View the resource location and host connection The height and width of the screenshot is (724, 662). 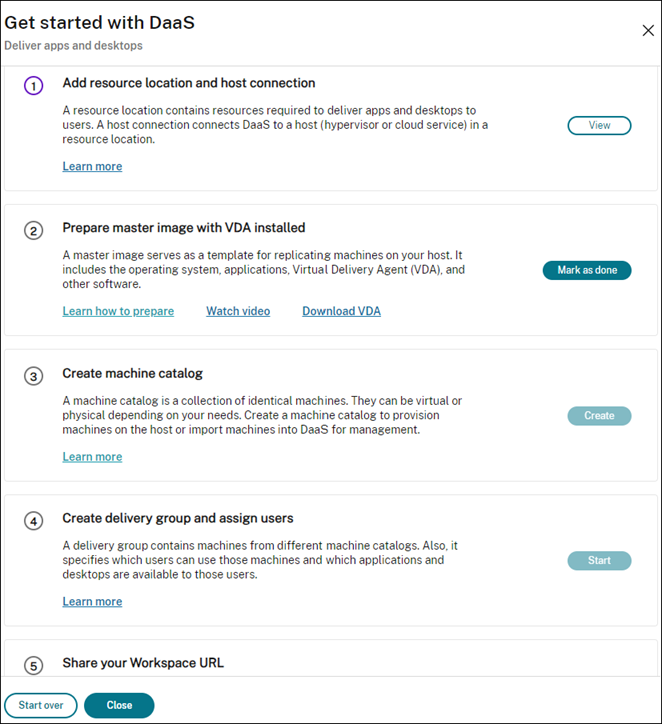click(599, 126)
